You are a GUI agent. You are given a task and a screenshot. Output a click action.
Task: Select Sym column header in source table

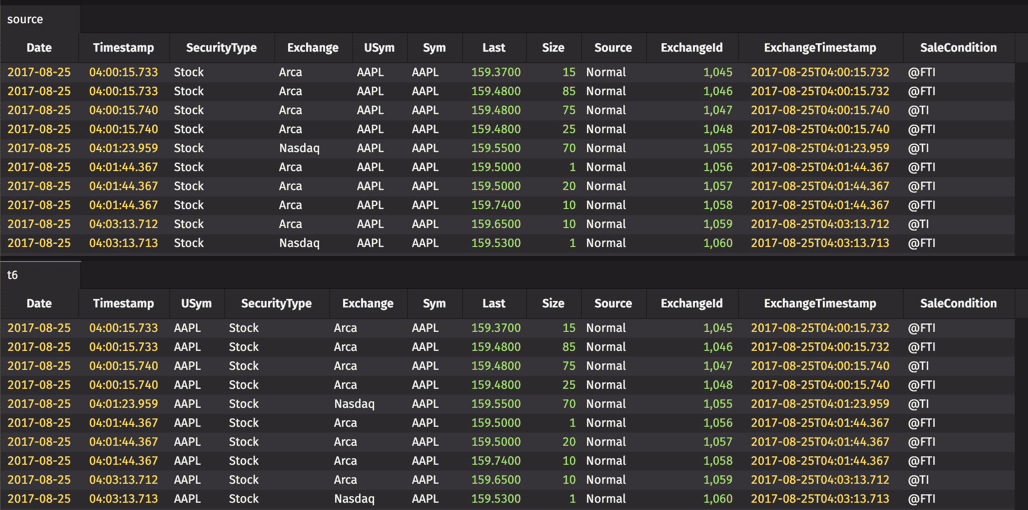(x=434, y=47)
